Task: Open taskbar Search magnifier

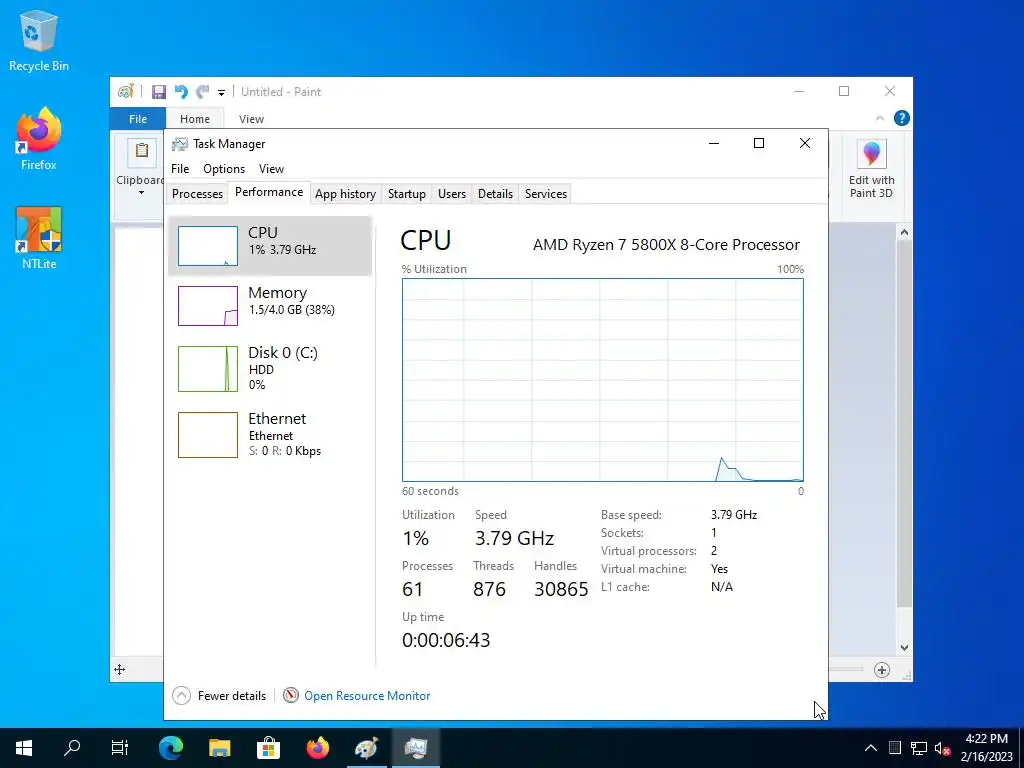Action: pos(72,748)
